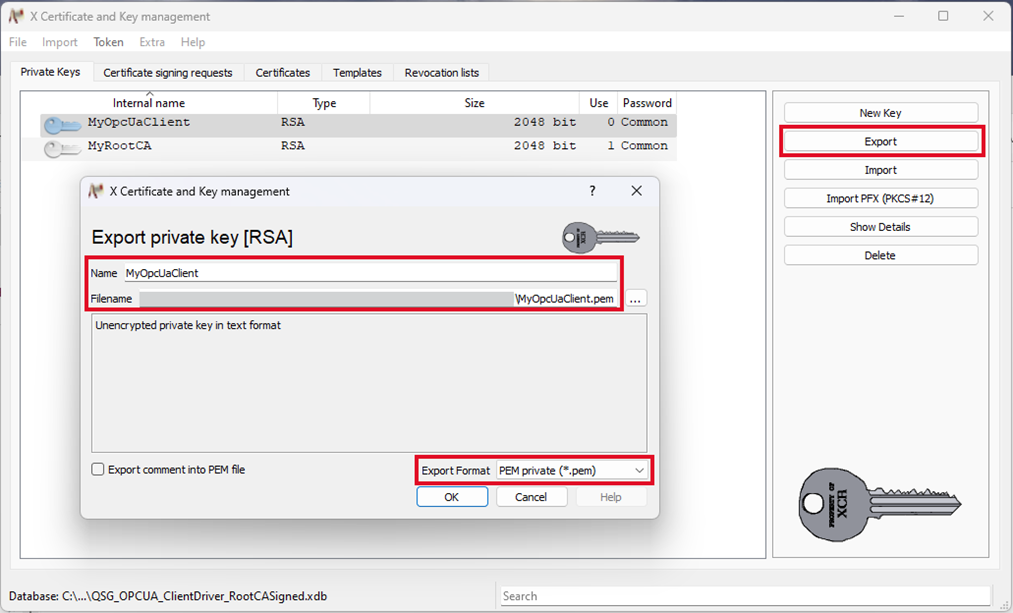Confirm export with the OK button
This screenshot has width=1013, height=613.
(451, 497)
